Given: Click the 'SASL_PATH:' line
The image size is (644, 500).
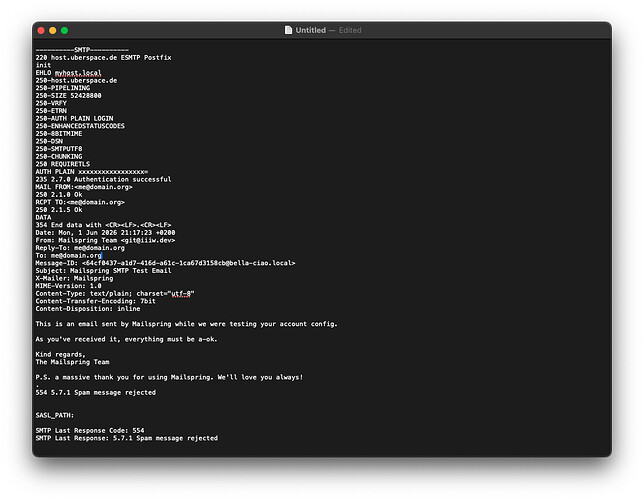Looking at the screenshot, I should [x=55, y=415].
